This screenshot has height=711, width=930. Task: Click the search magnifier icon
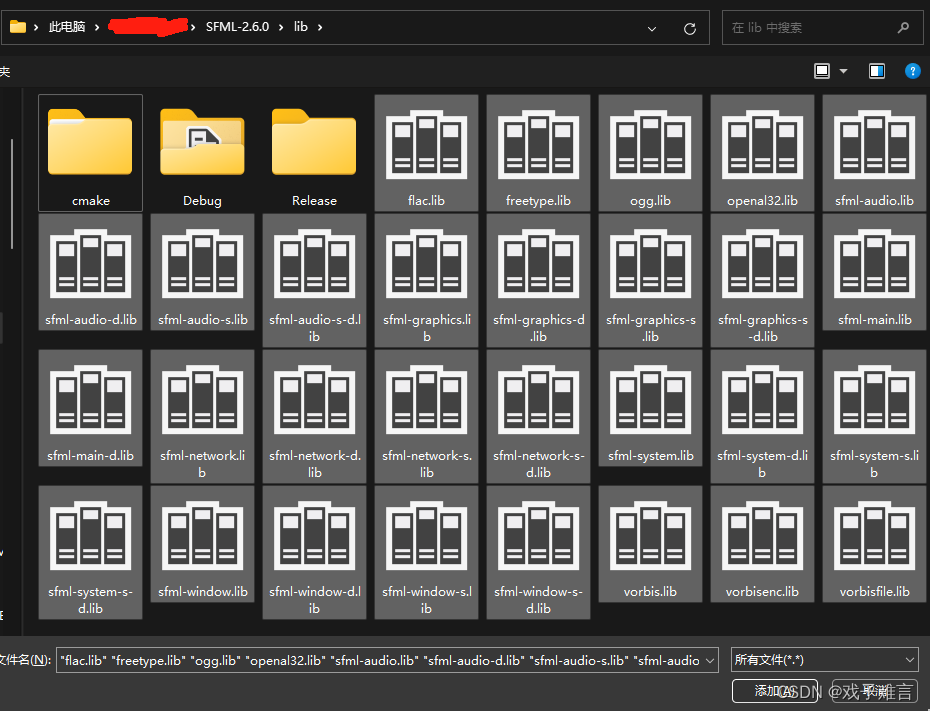[x=903, y=27]
